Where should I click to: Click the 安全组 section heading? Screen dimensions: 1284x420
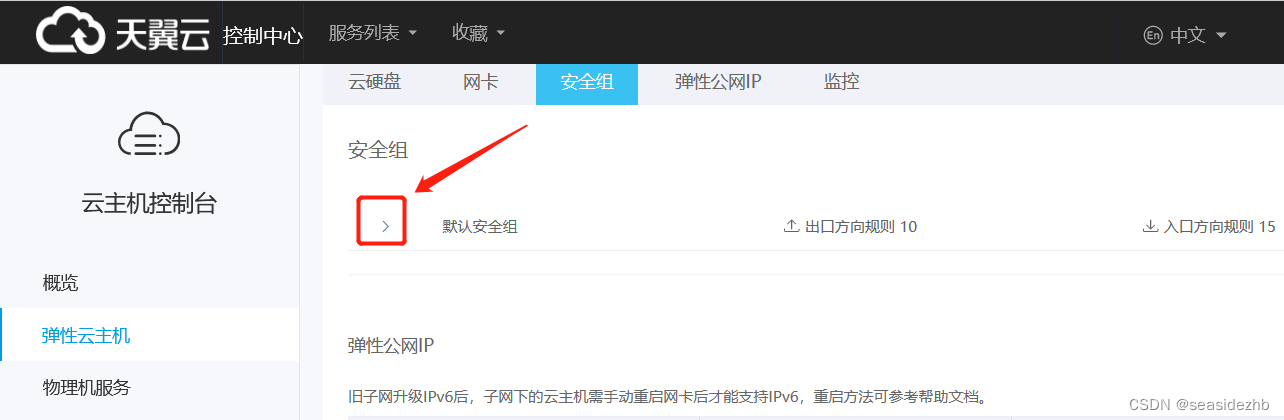click(x=378, y=150)
